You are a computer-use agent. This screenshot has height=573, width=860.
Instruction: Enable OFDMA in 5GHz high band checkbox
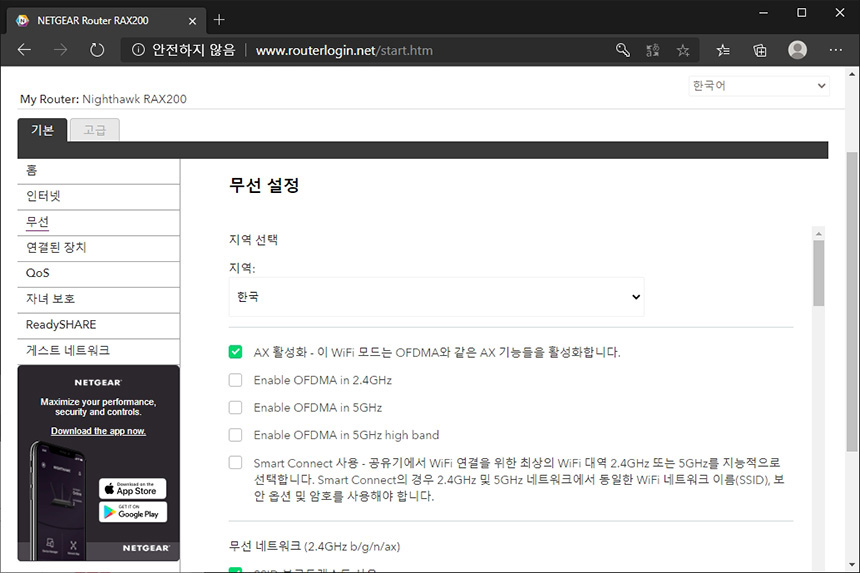tap(235, 435)
